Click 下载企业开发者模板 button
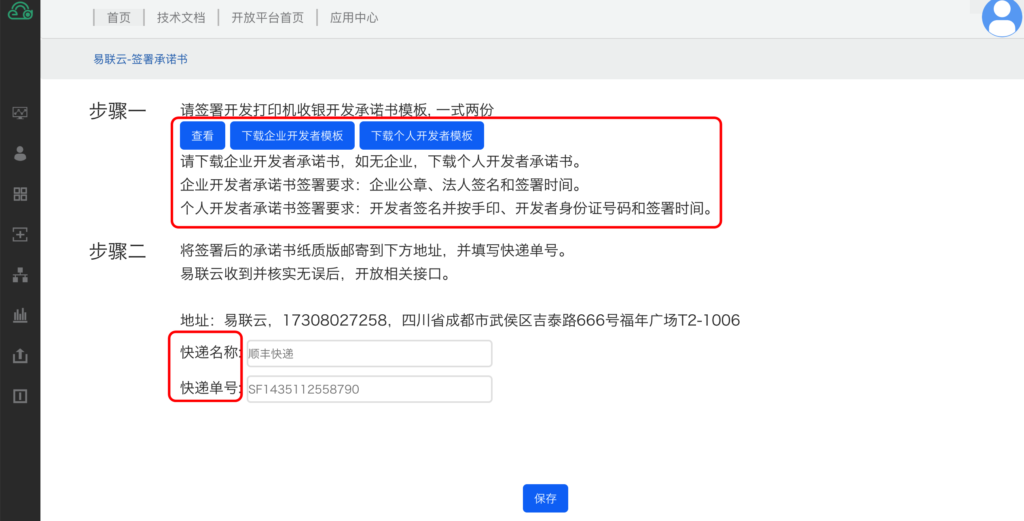Image resolution: width=1024 pixels, height=521 pixels. tap(293, 136)
